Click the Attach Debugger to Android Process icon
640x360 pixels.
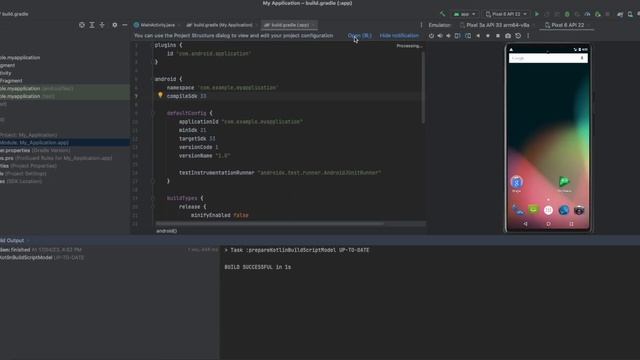pos(598,14)
